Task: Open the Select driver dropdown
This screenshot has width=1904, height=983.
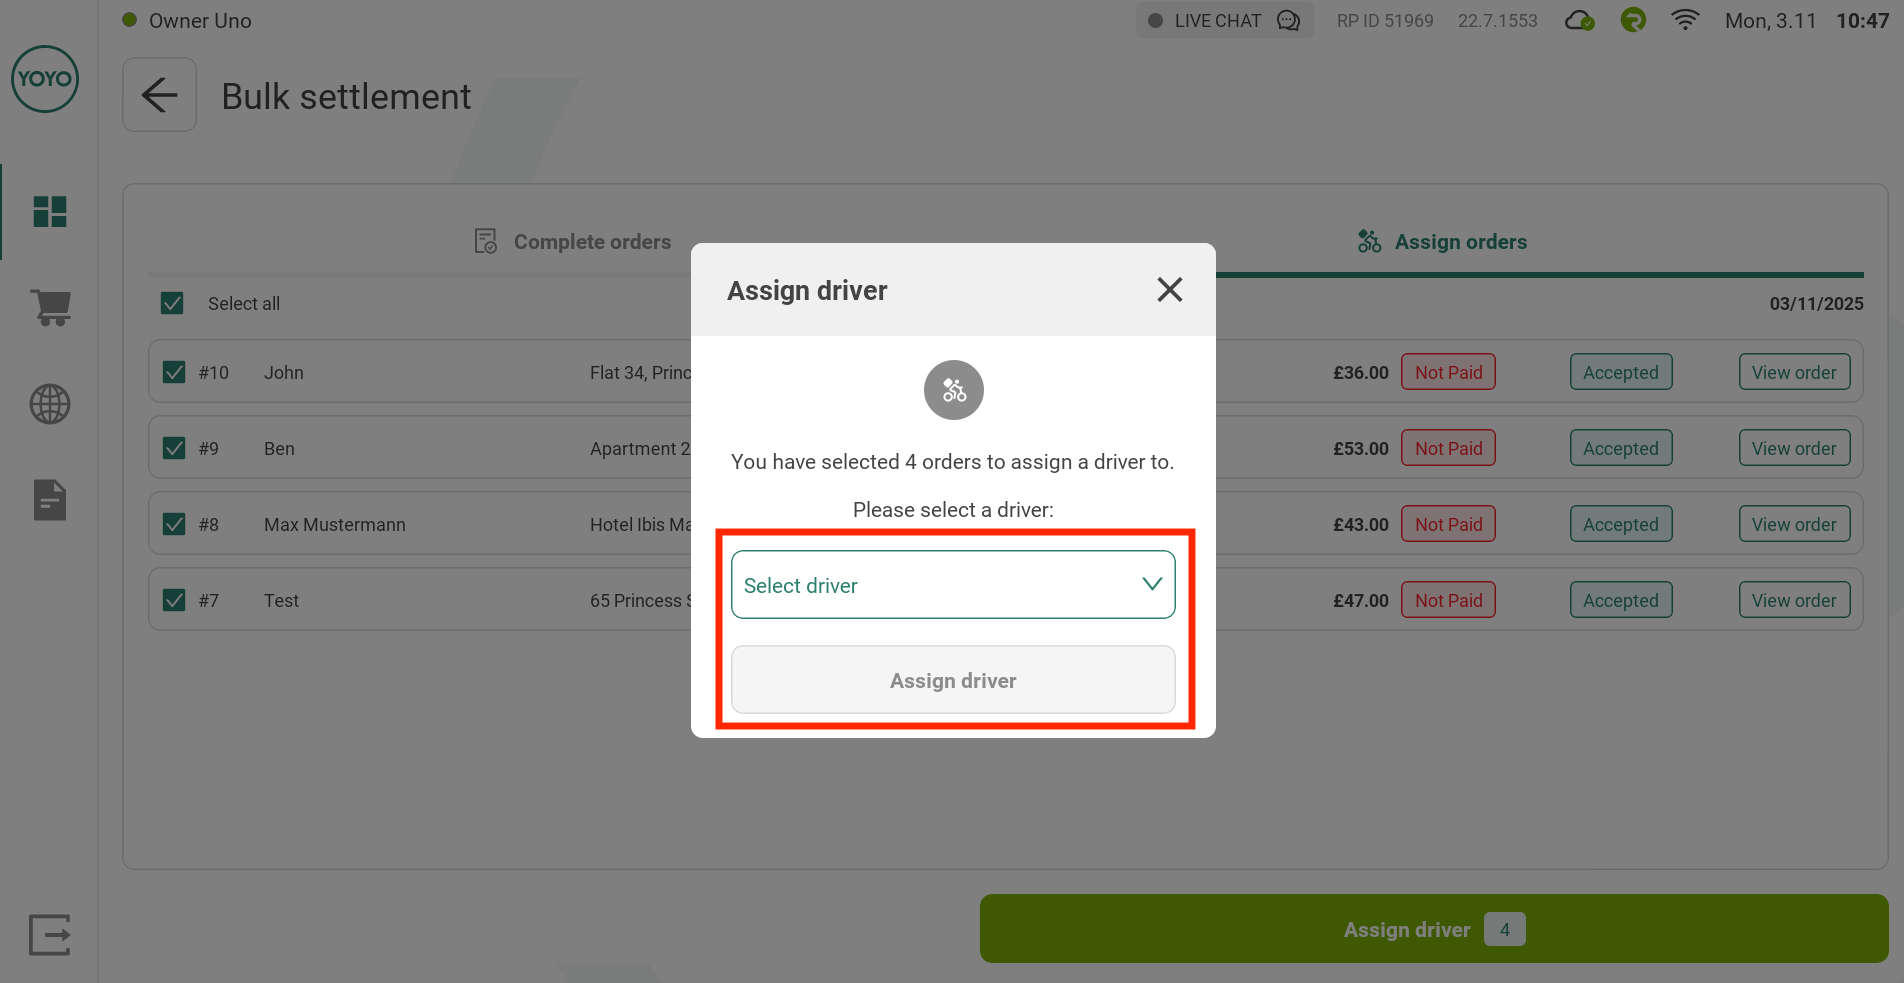Action: (953, 585)
